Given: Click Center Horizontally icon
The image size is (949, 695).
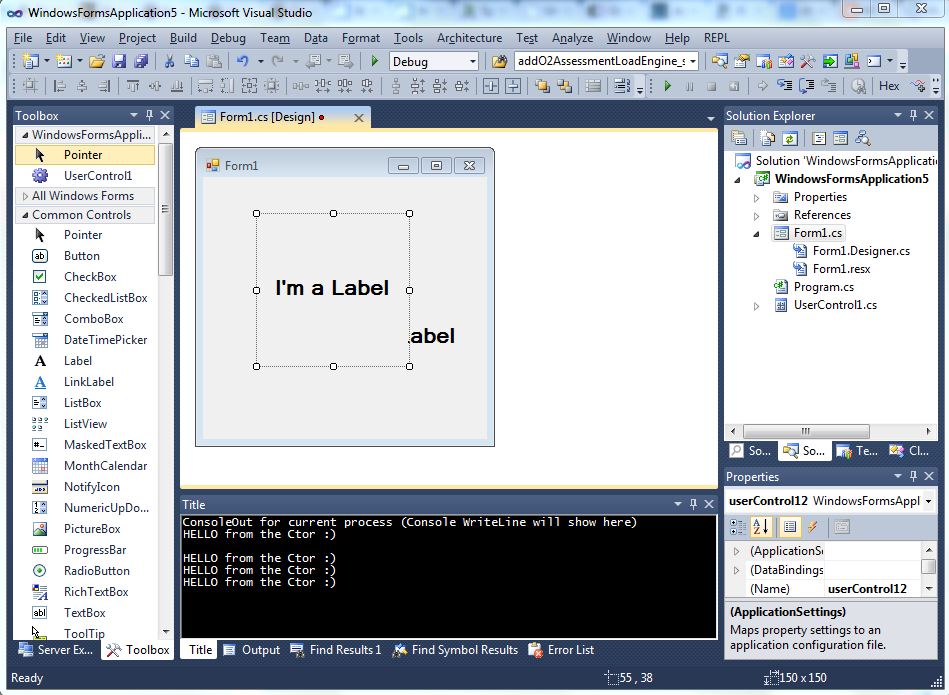Looking at the screenshot, I should pos(491,86).
